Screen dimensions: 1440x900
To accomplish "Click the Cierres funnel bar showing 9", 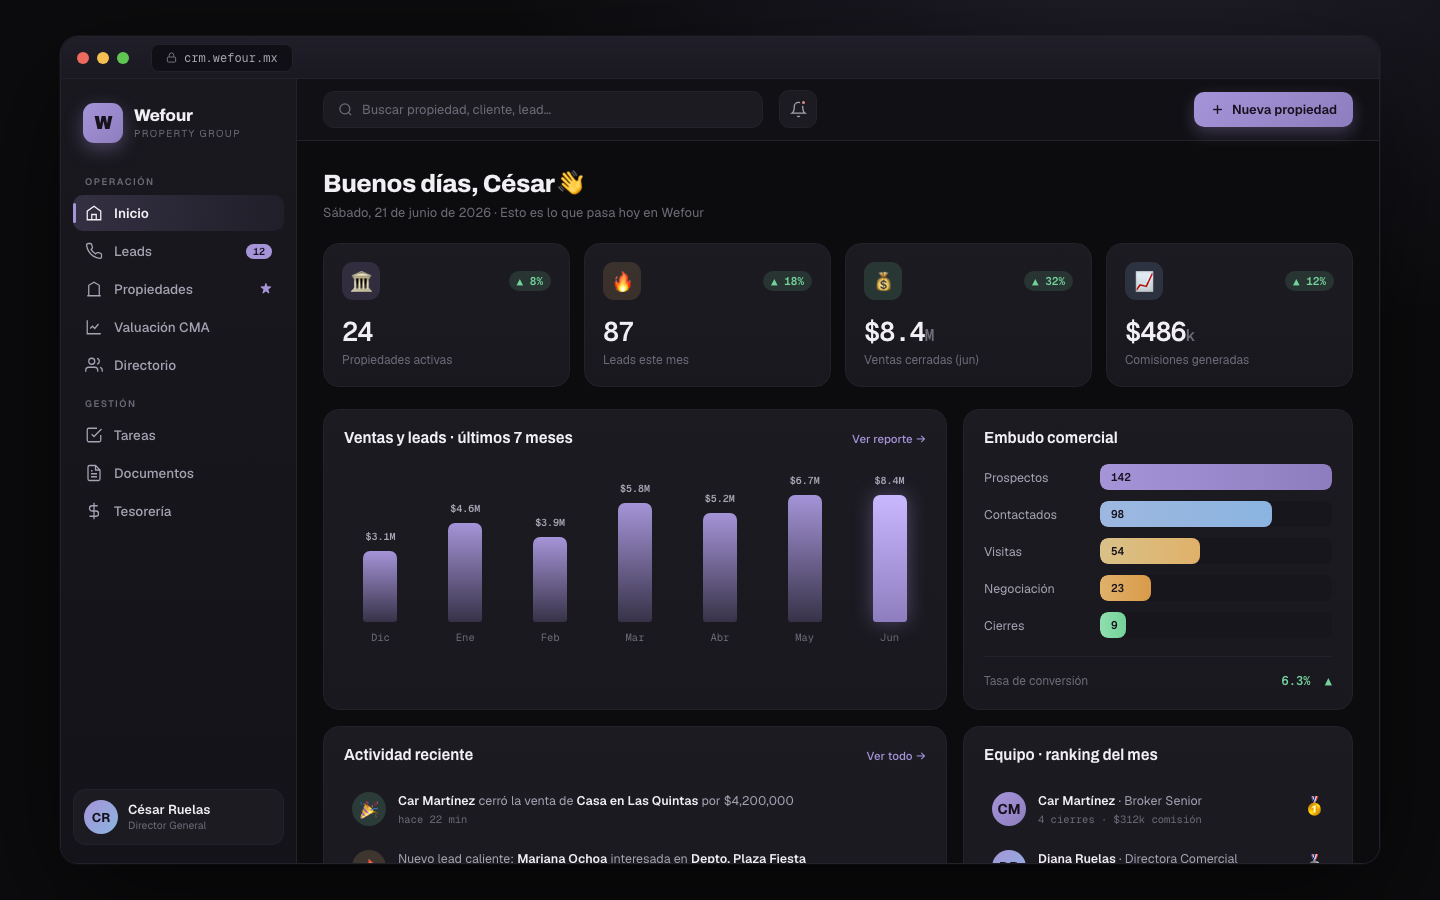I will click(1113, 625).
